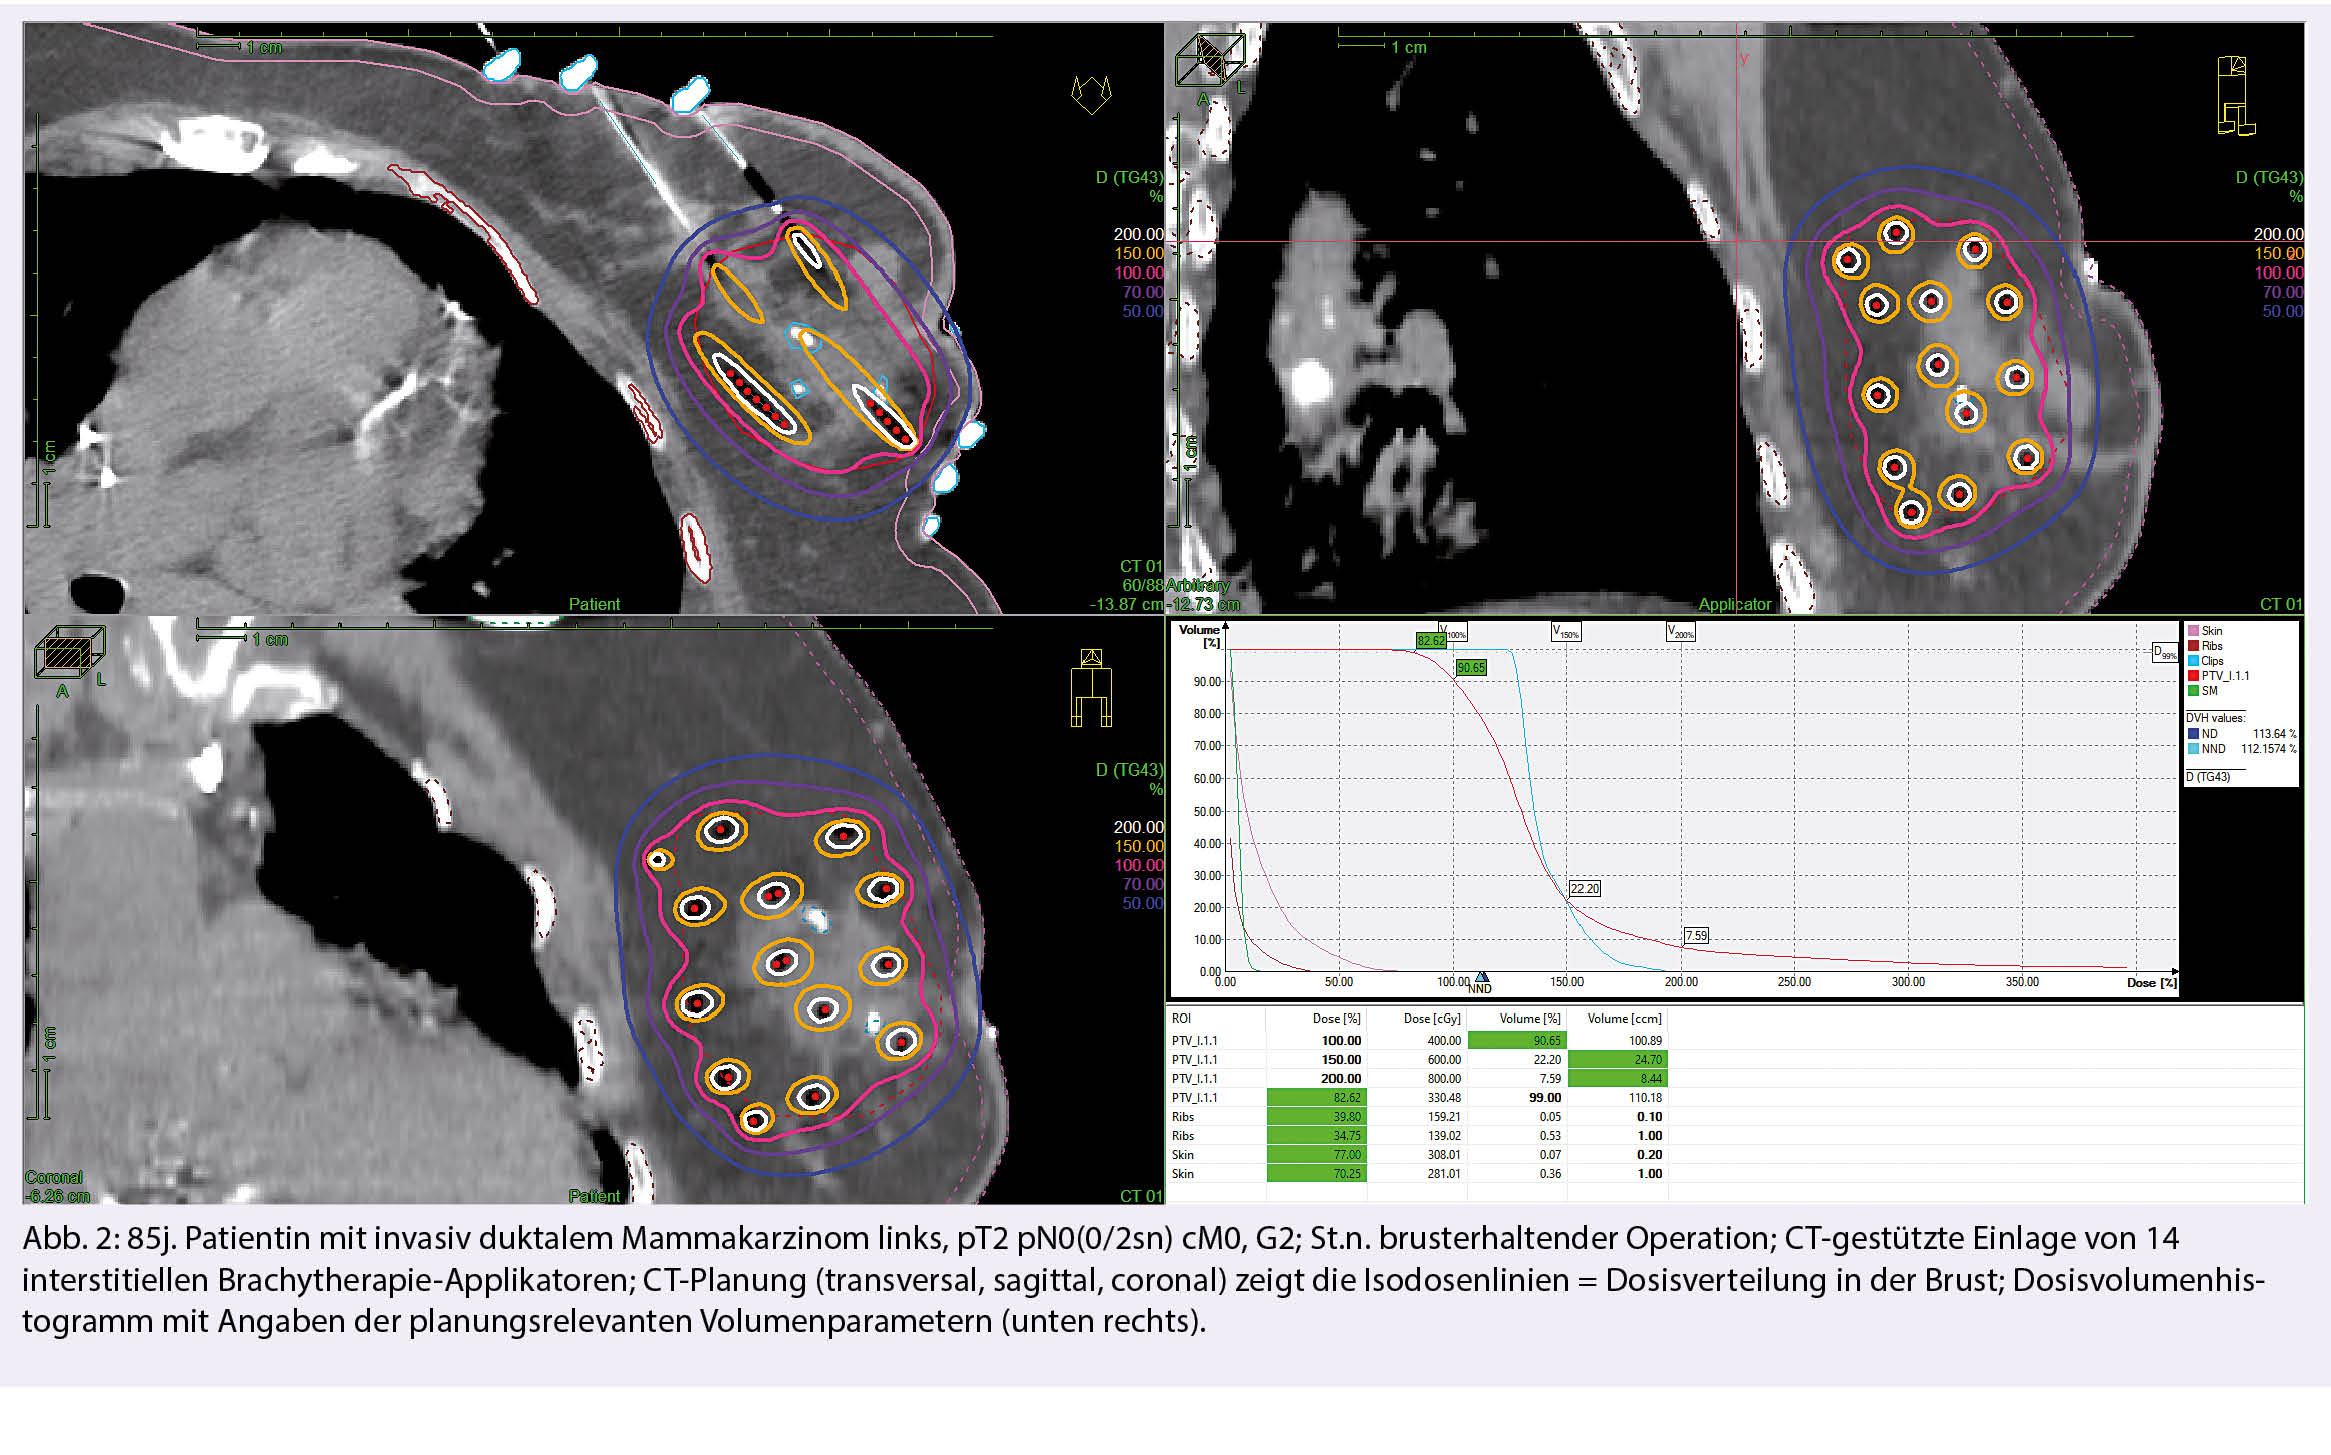Select the V200% marker on DVH chart
Screen dimensions: 2331x1455
pyautogui.click(x=1680, y=632)
